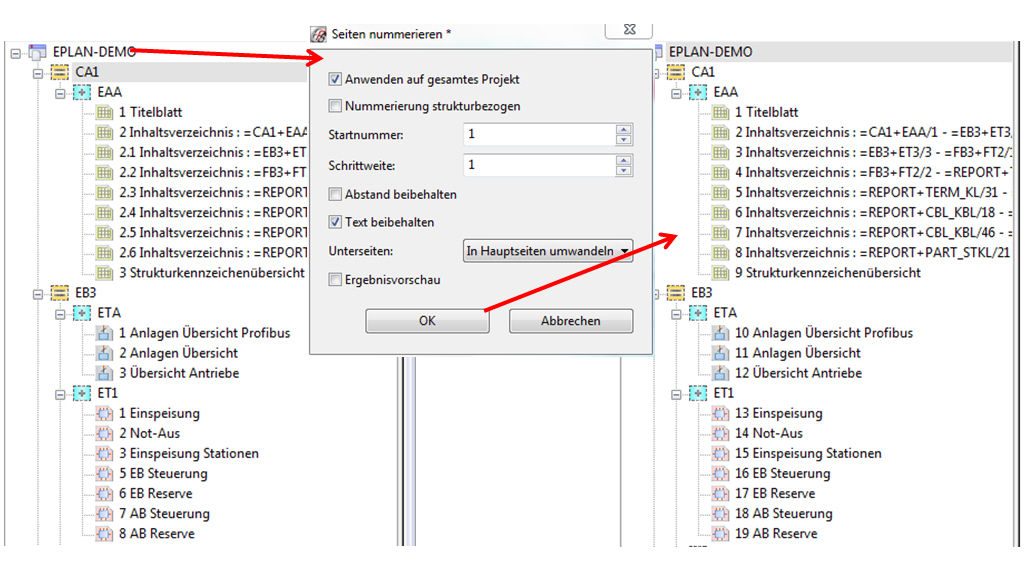
Task: Check the 'Abstand beibehalten' option
Action: [335, 194]
